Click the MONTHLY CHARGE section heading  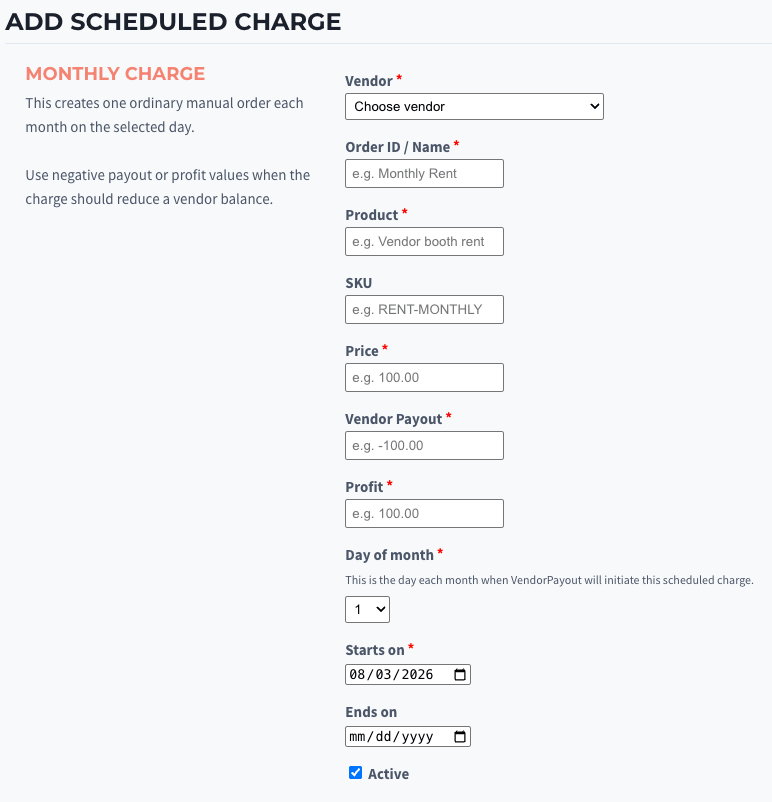(115, 74)
